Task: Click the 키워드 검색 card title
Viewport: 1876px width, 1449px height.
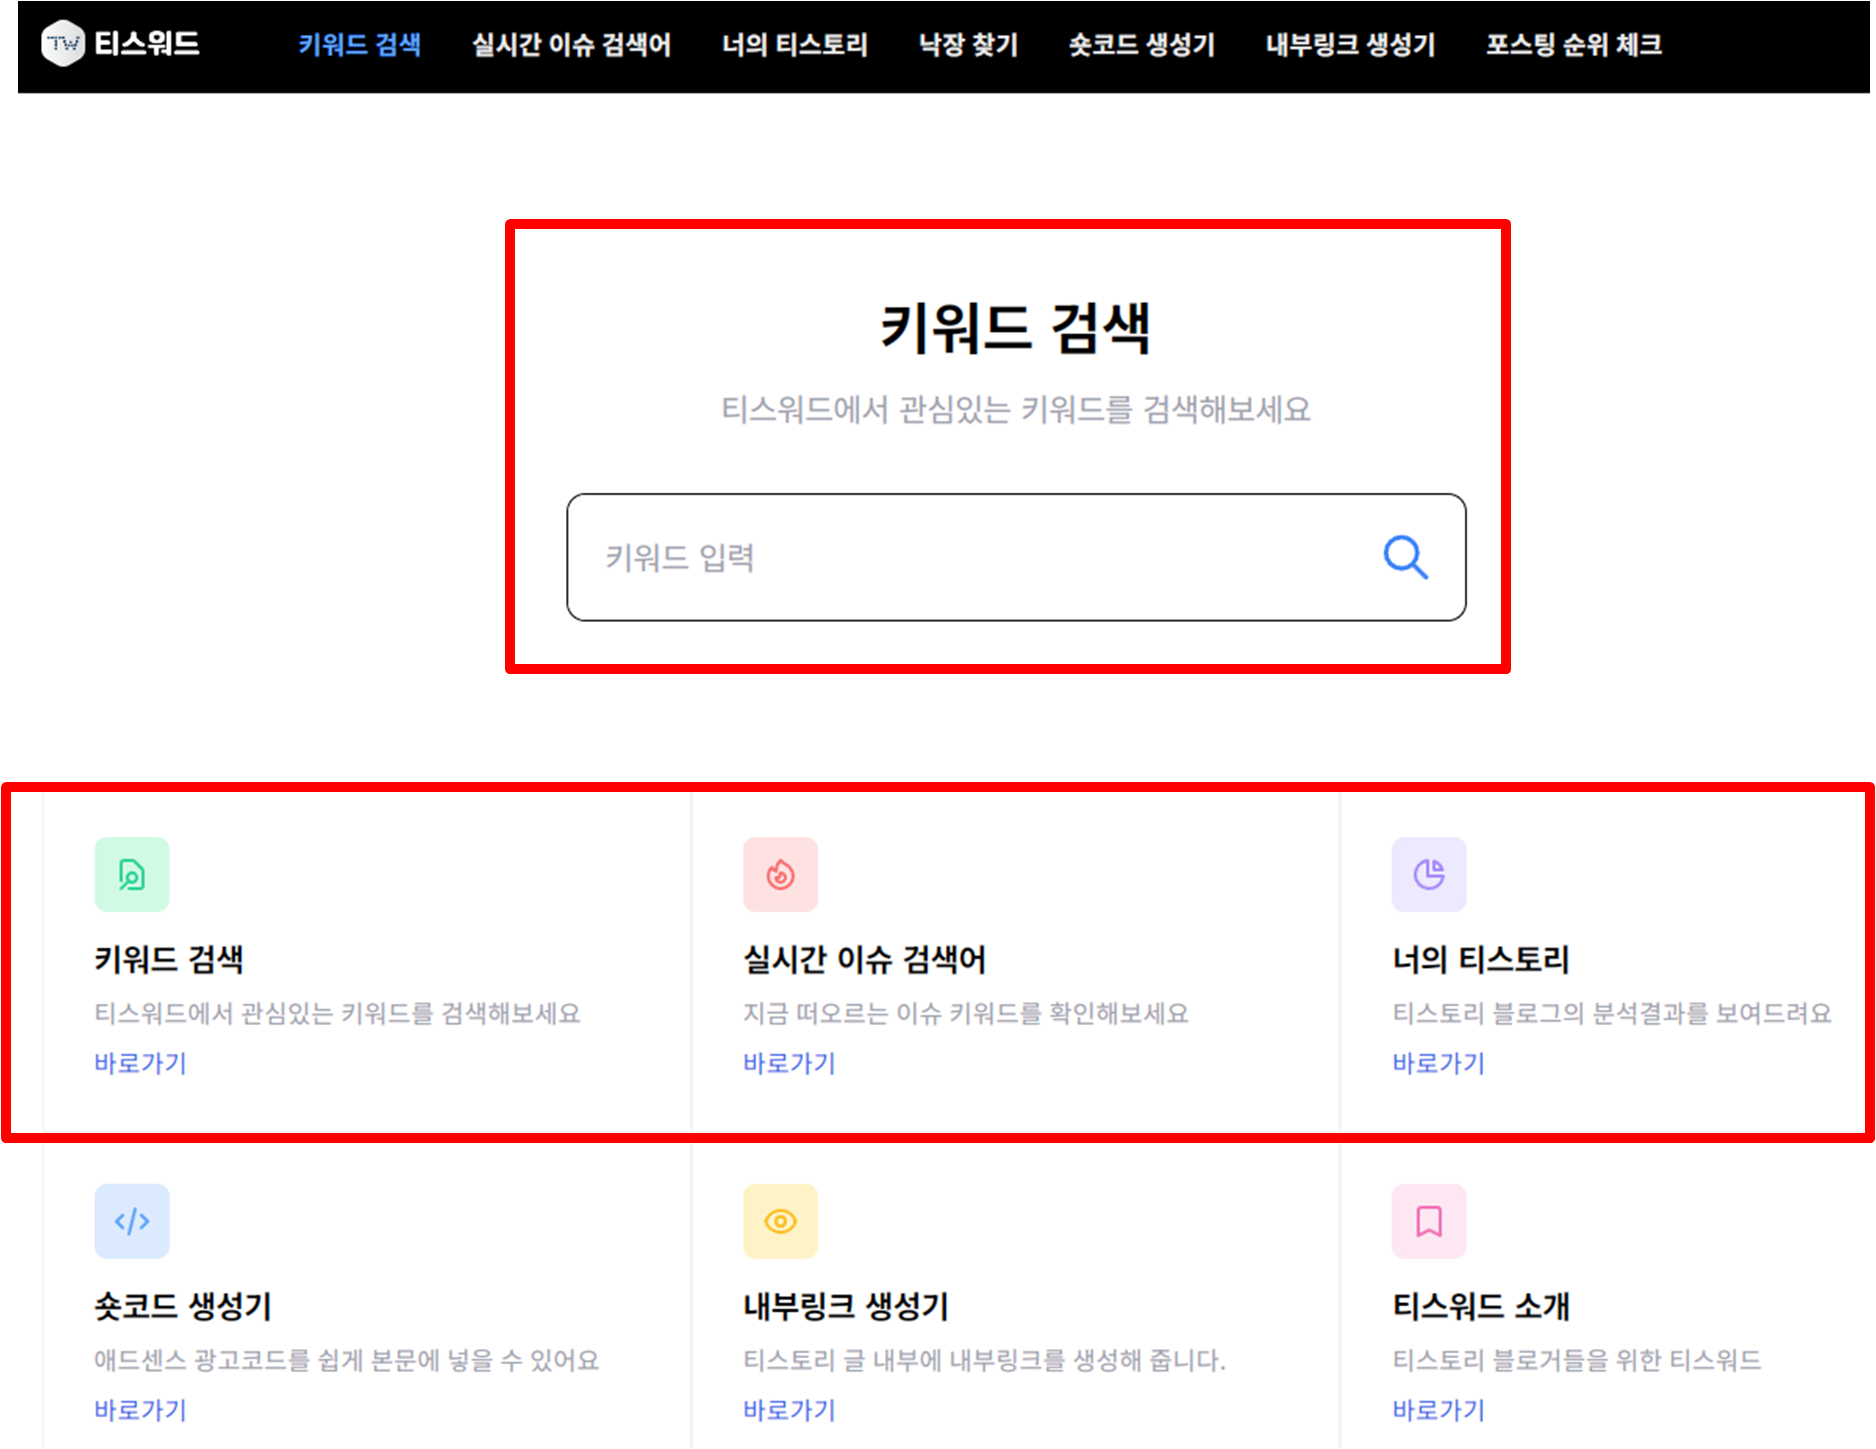Action: coord(169,959)
